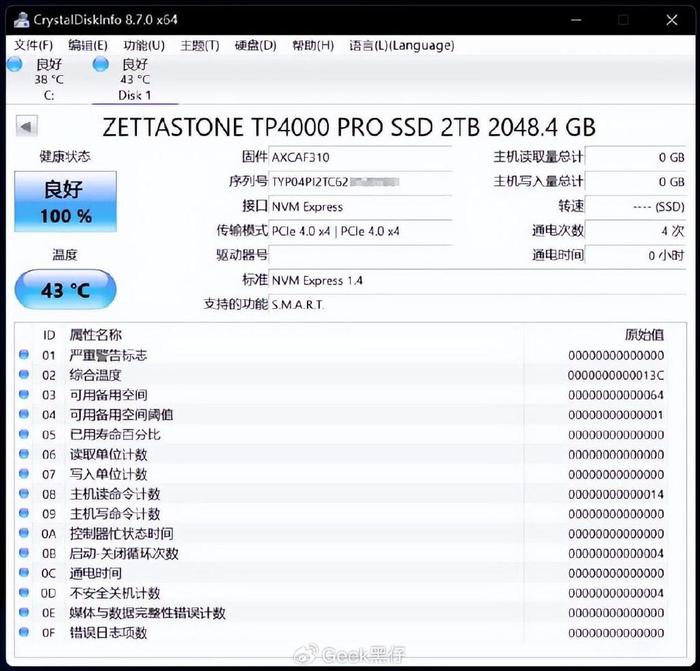Viewport: 700px width, 671px height.
Task: Click the 主机写入量总计 value 0 GB
Action: pyautogui.click(x=636, y=182)
